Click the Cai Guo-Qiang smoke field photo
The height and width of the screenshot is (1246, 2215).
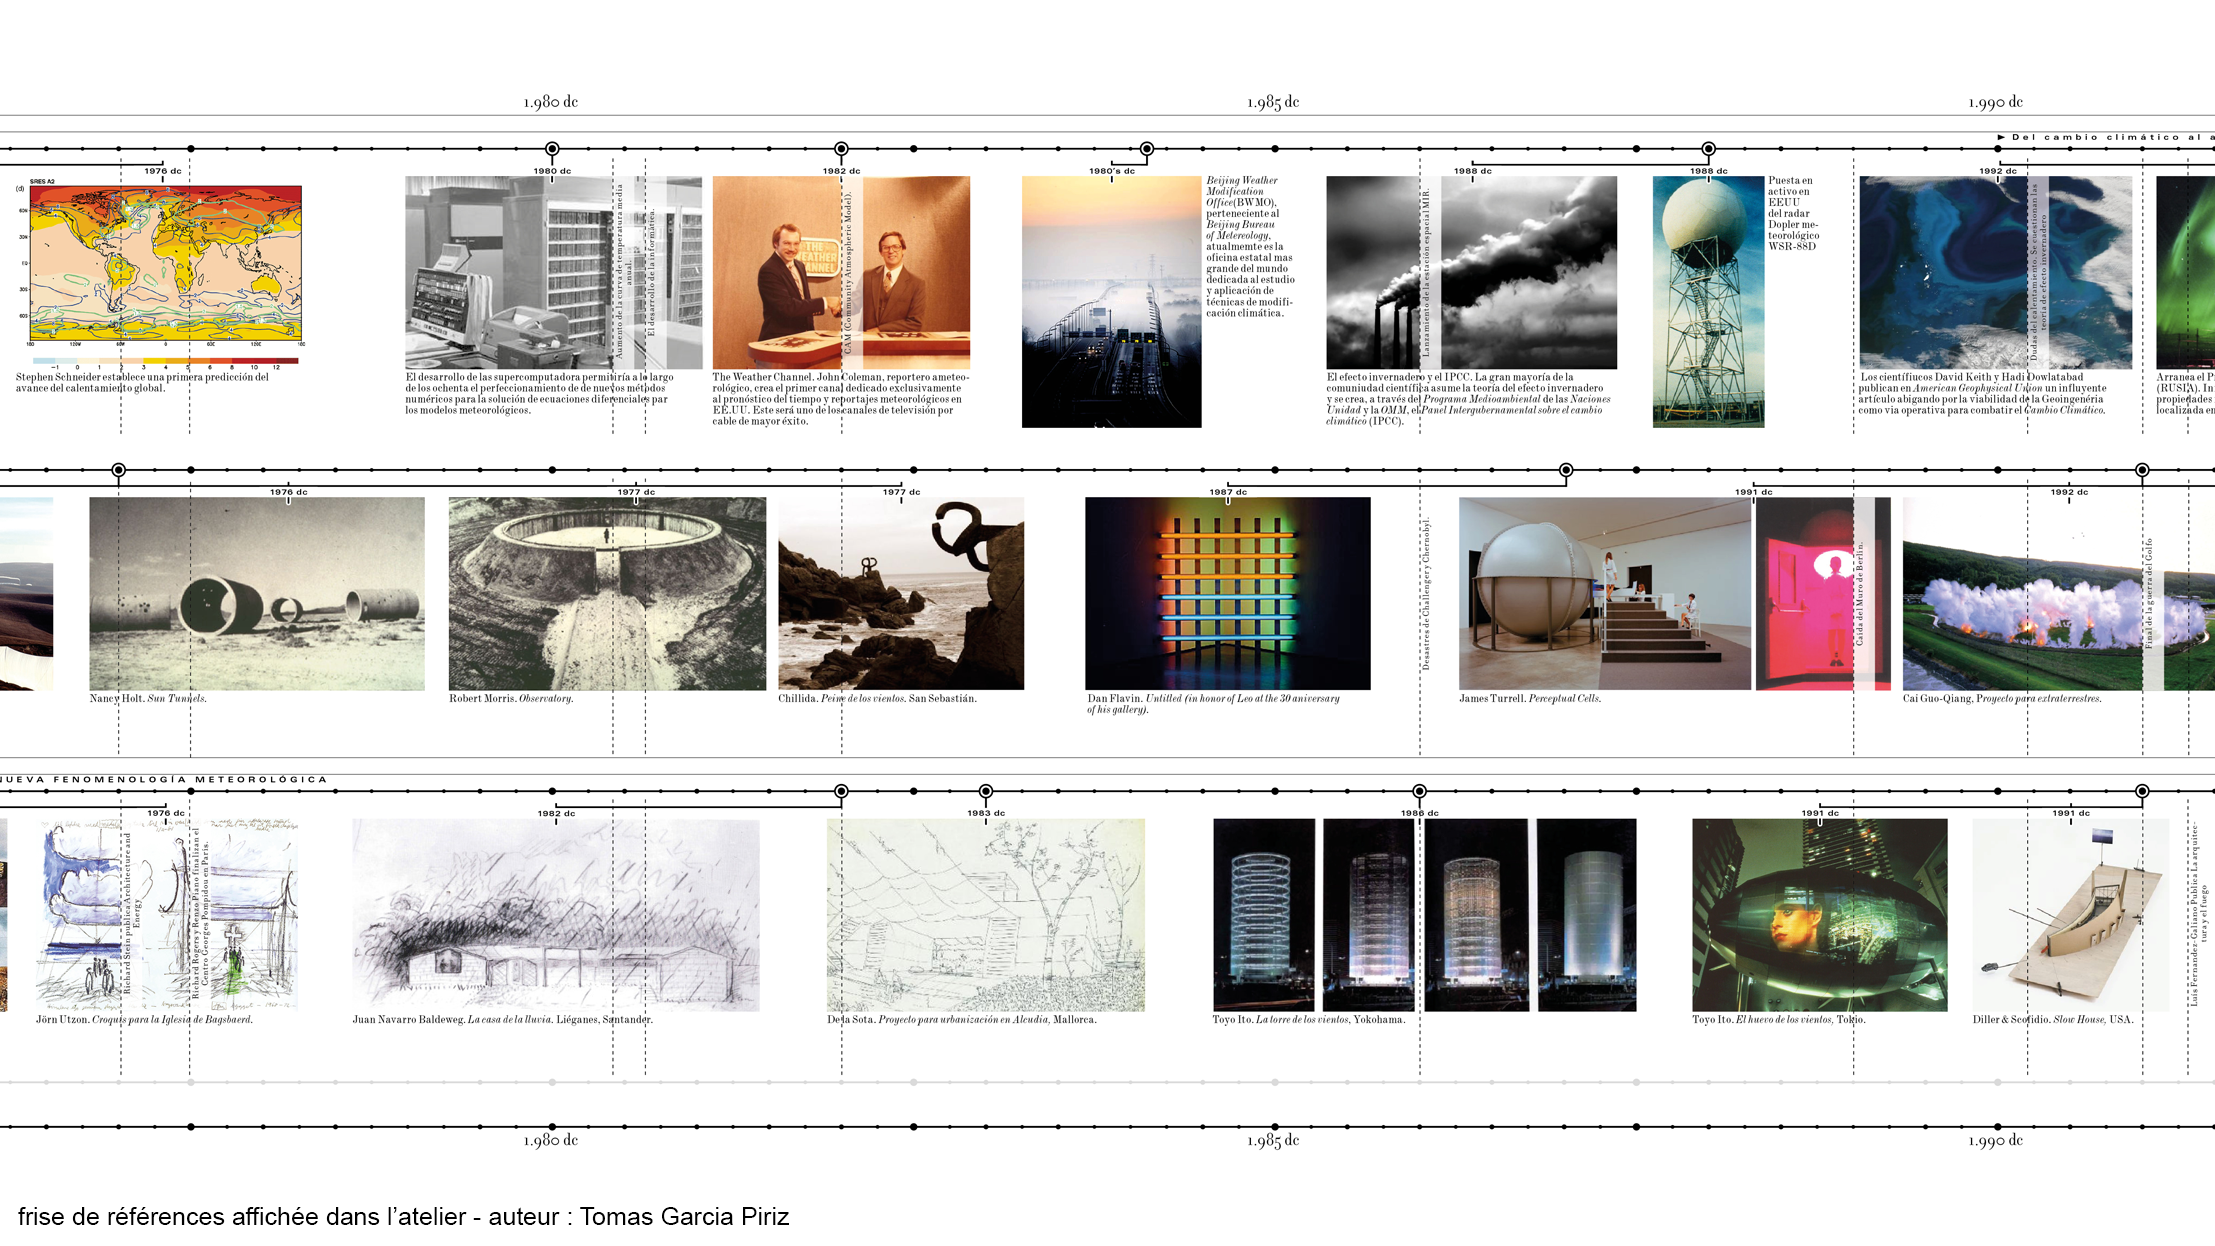[x=2058, y=594]
